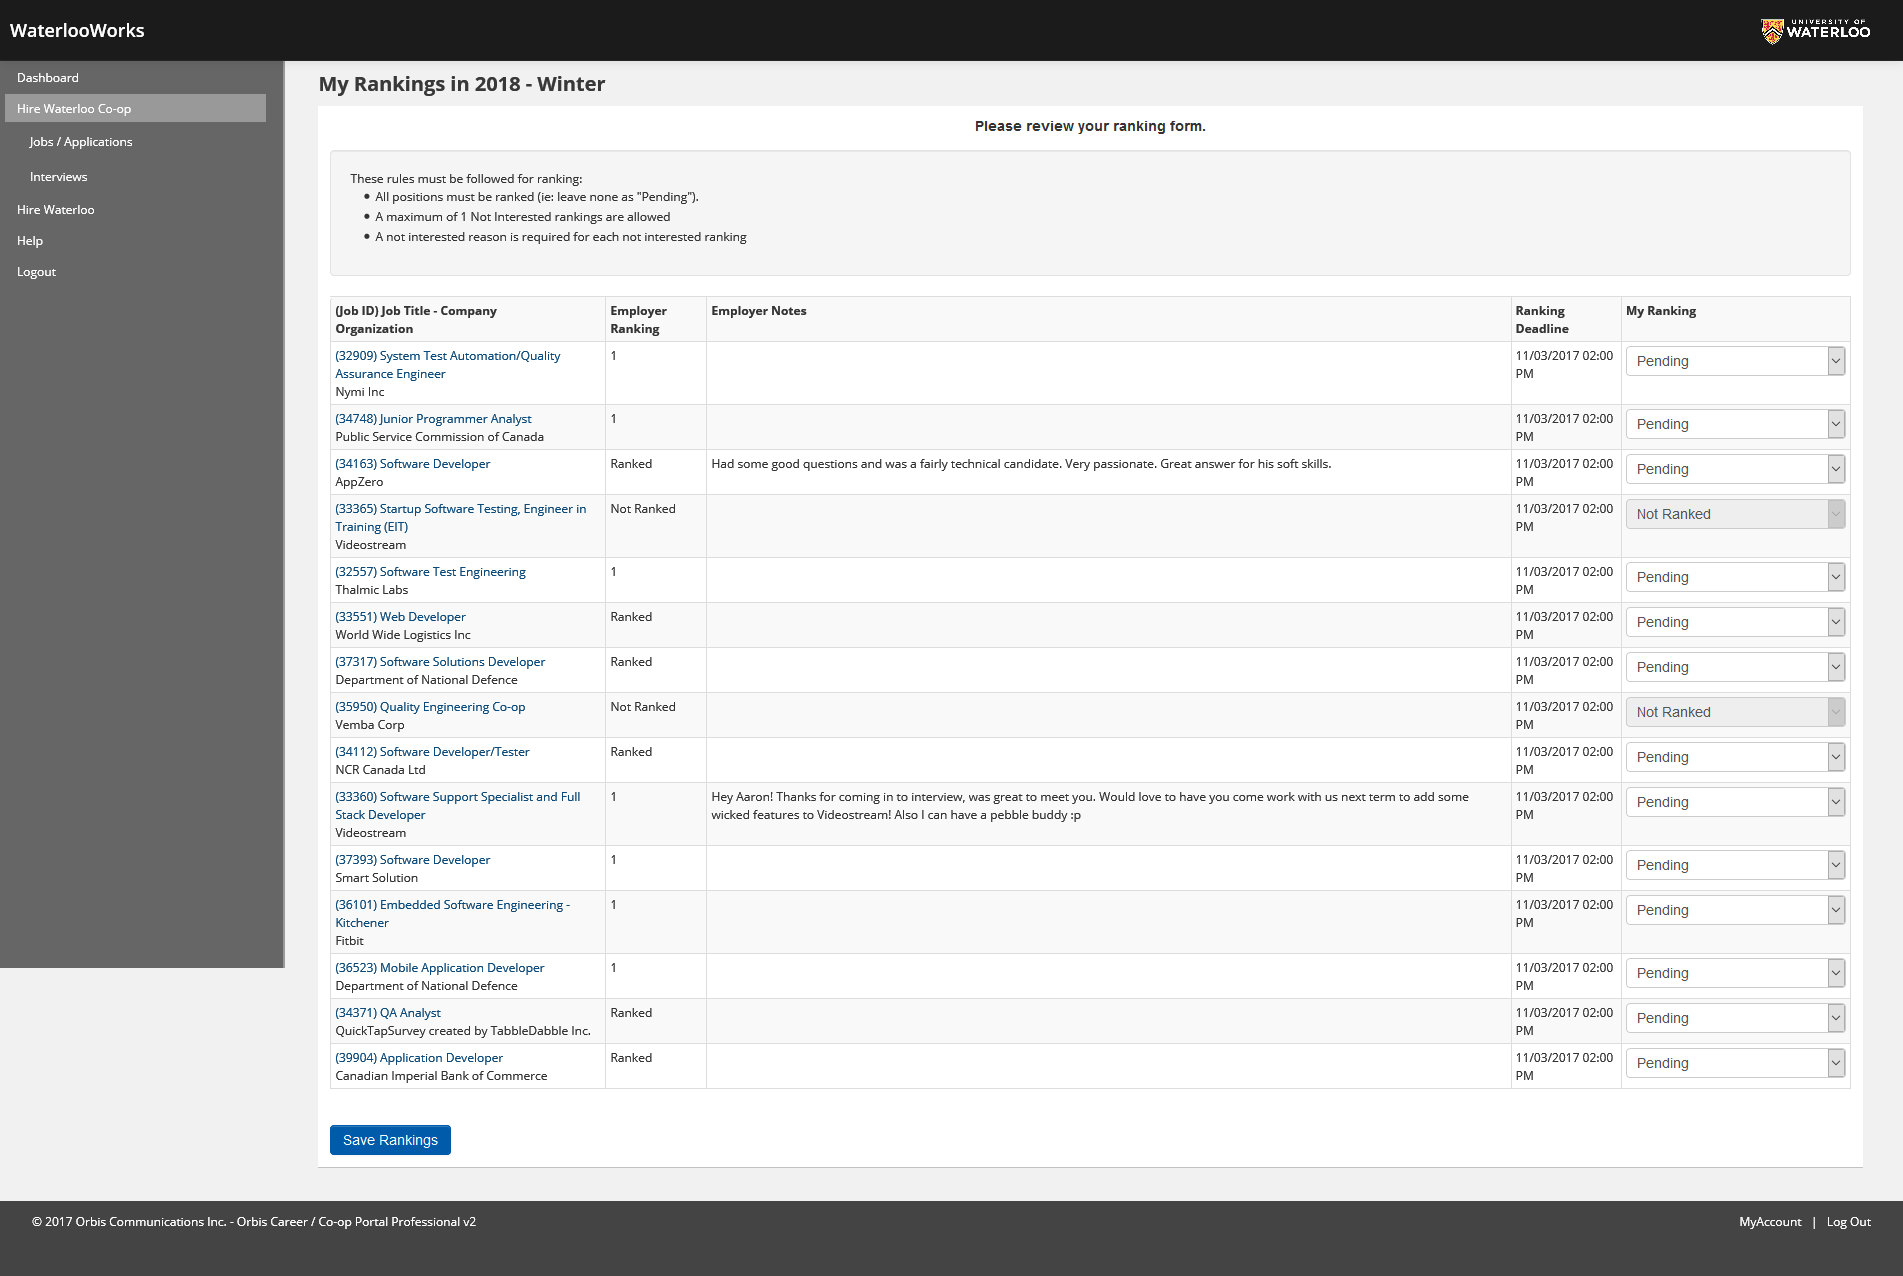Open Help in the sidebar
1903x1276 pixels.
30,241
